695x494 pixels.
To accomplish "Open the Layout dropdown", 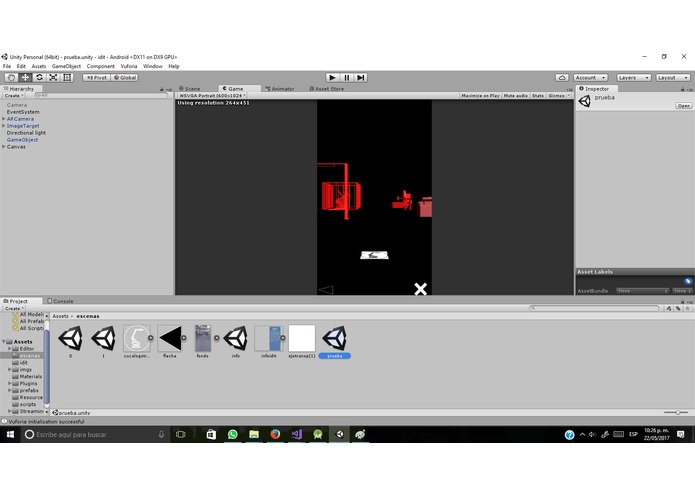I will coord(673,78).
